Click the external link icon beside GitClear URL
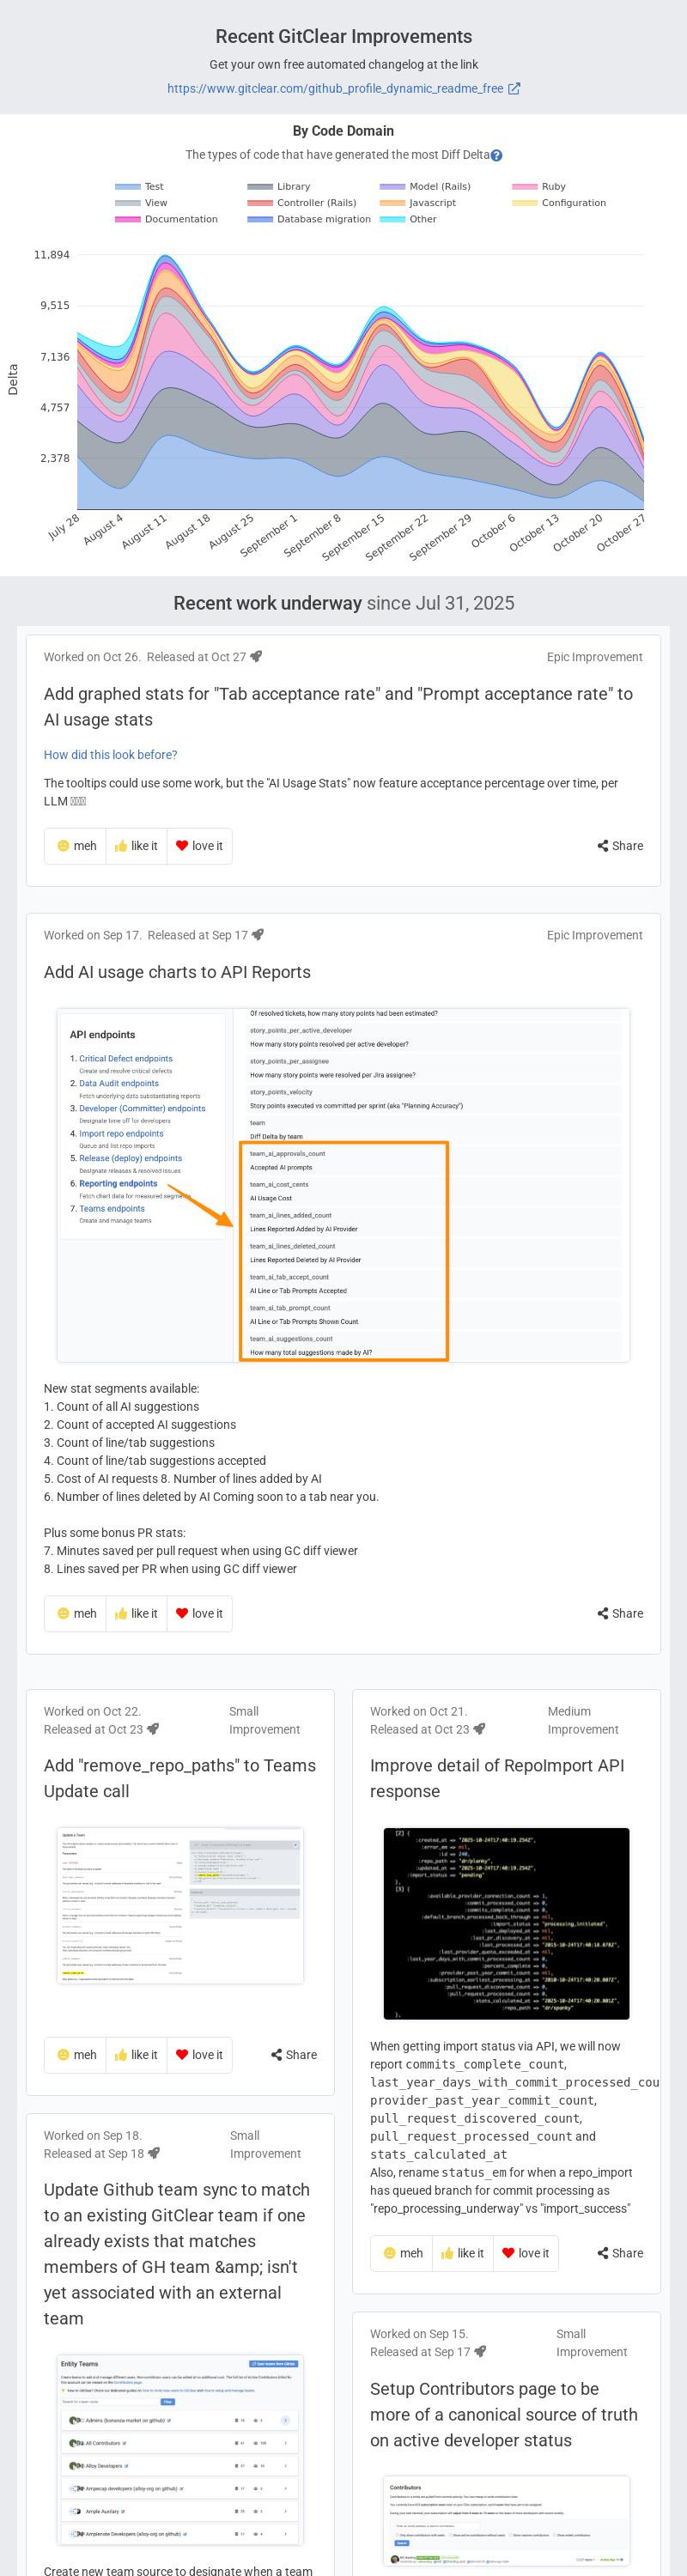 click(514, 89)
